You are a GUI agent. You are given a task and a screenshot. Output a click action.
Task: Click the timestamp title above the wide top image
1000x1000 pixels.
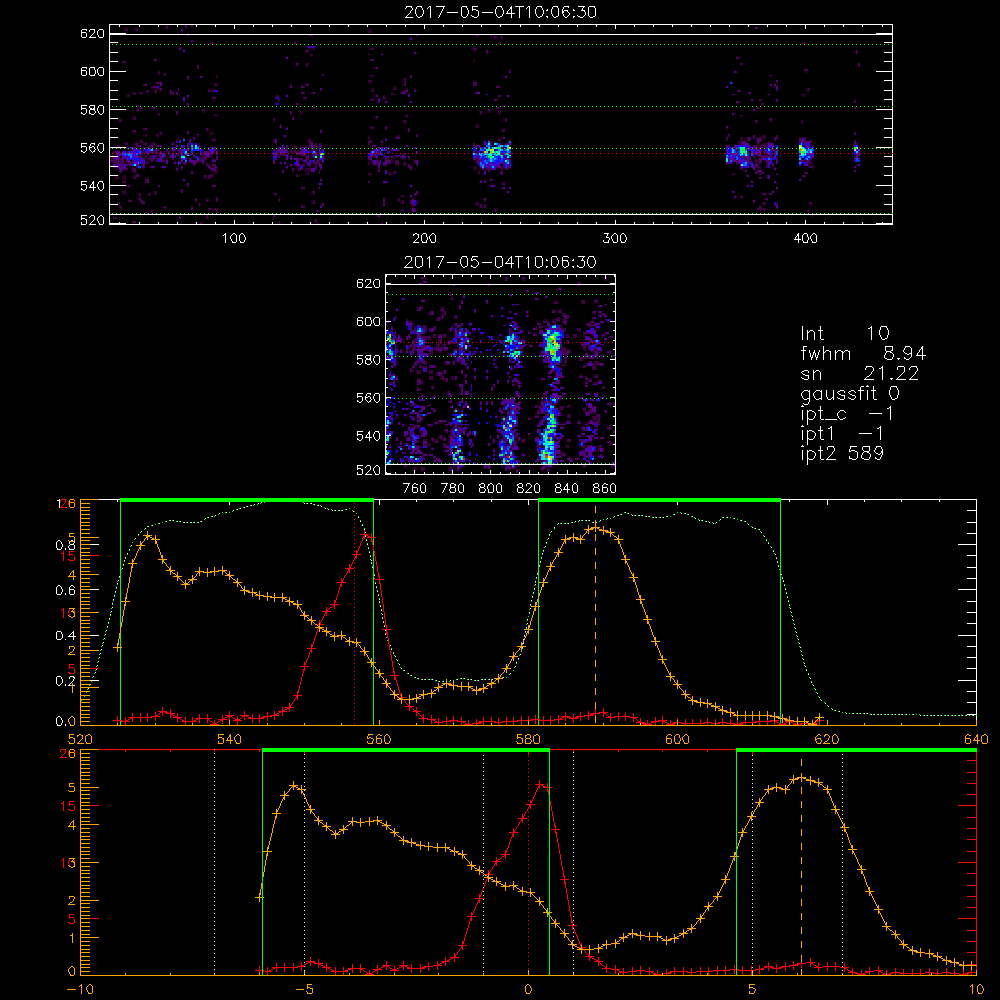click(501, 12)
